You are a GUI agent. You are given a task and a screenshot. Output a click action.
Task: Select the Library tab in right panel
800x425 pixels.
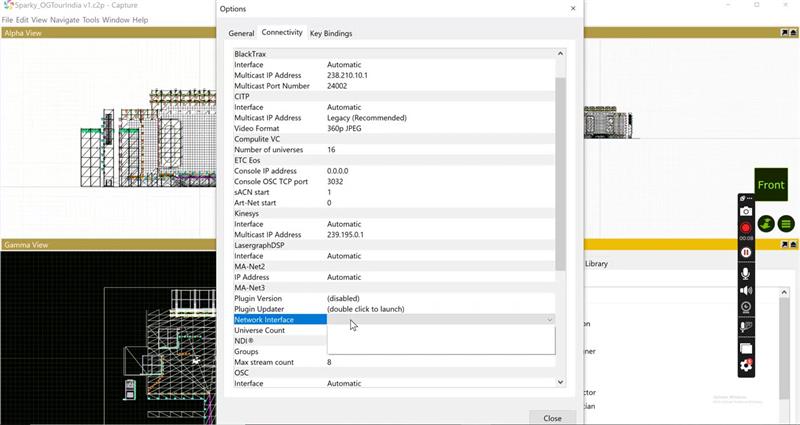click(x=596, y=264)
